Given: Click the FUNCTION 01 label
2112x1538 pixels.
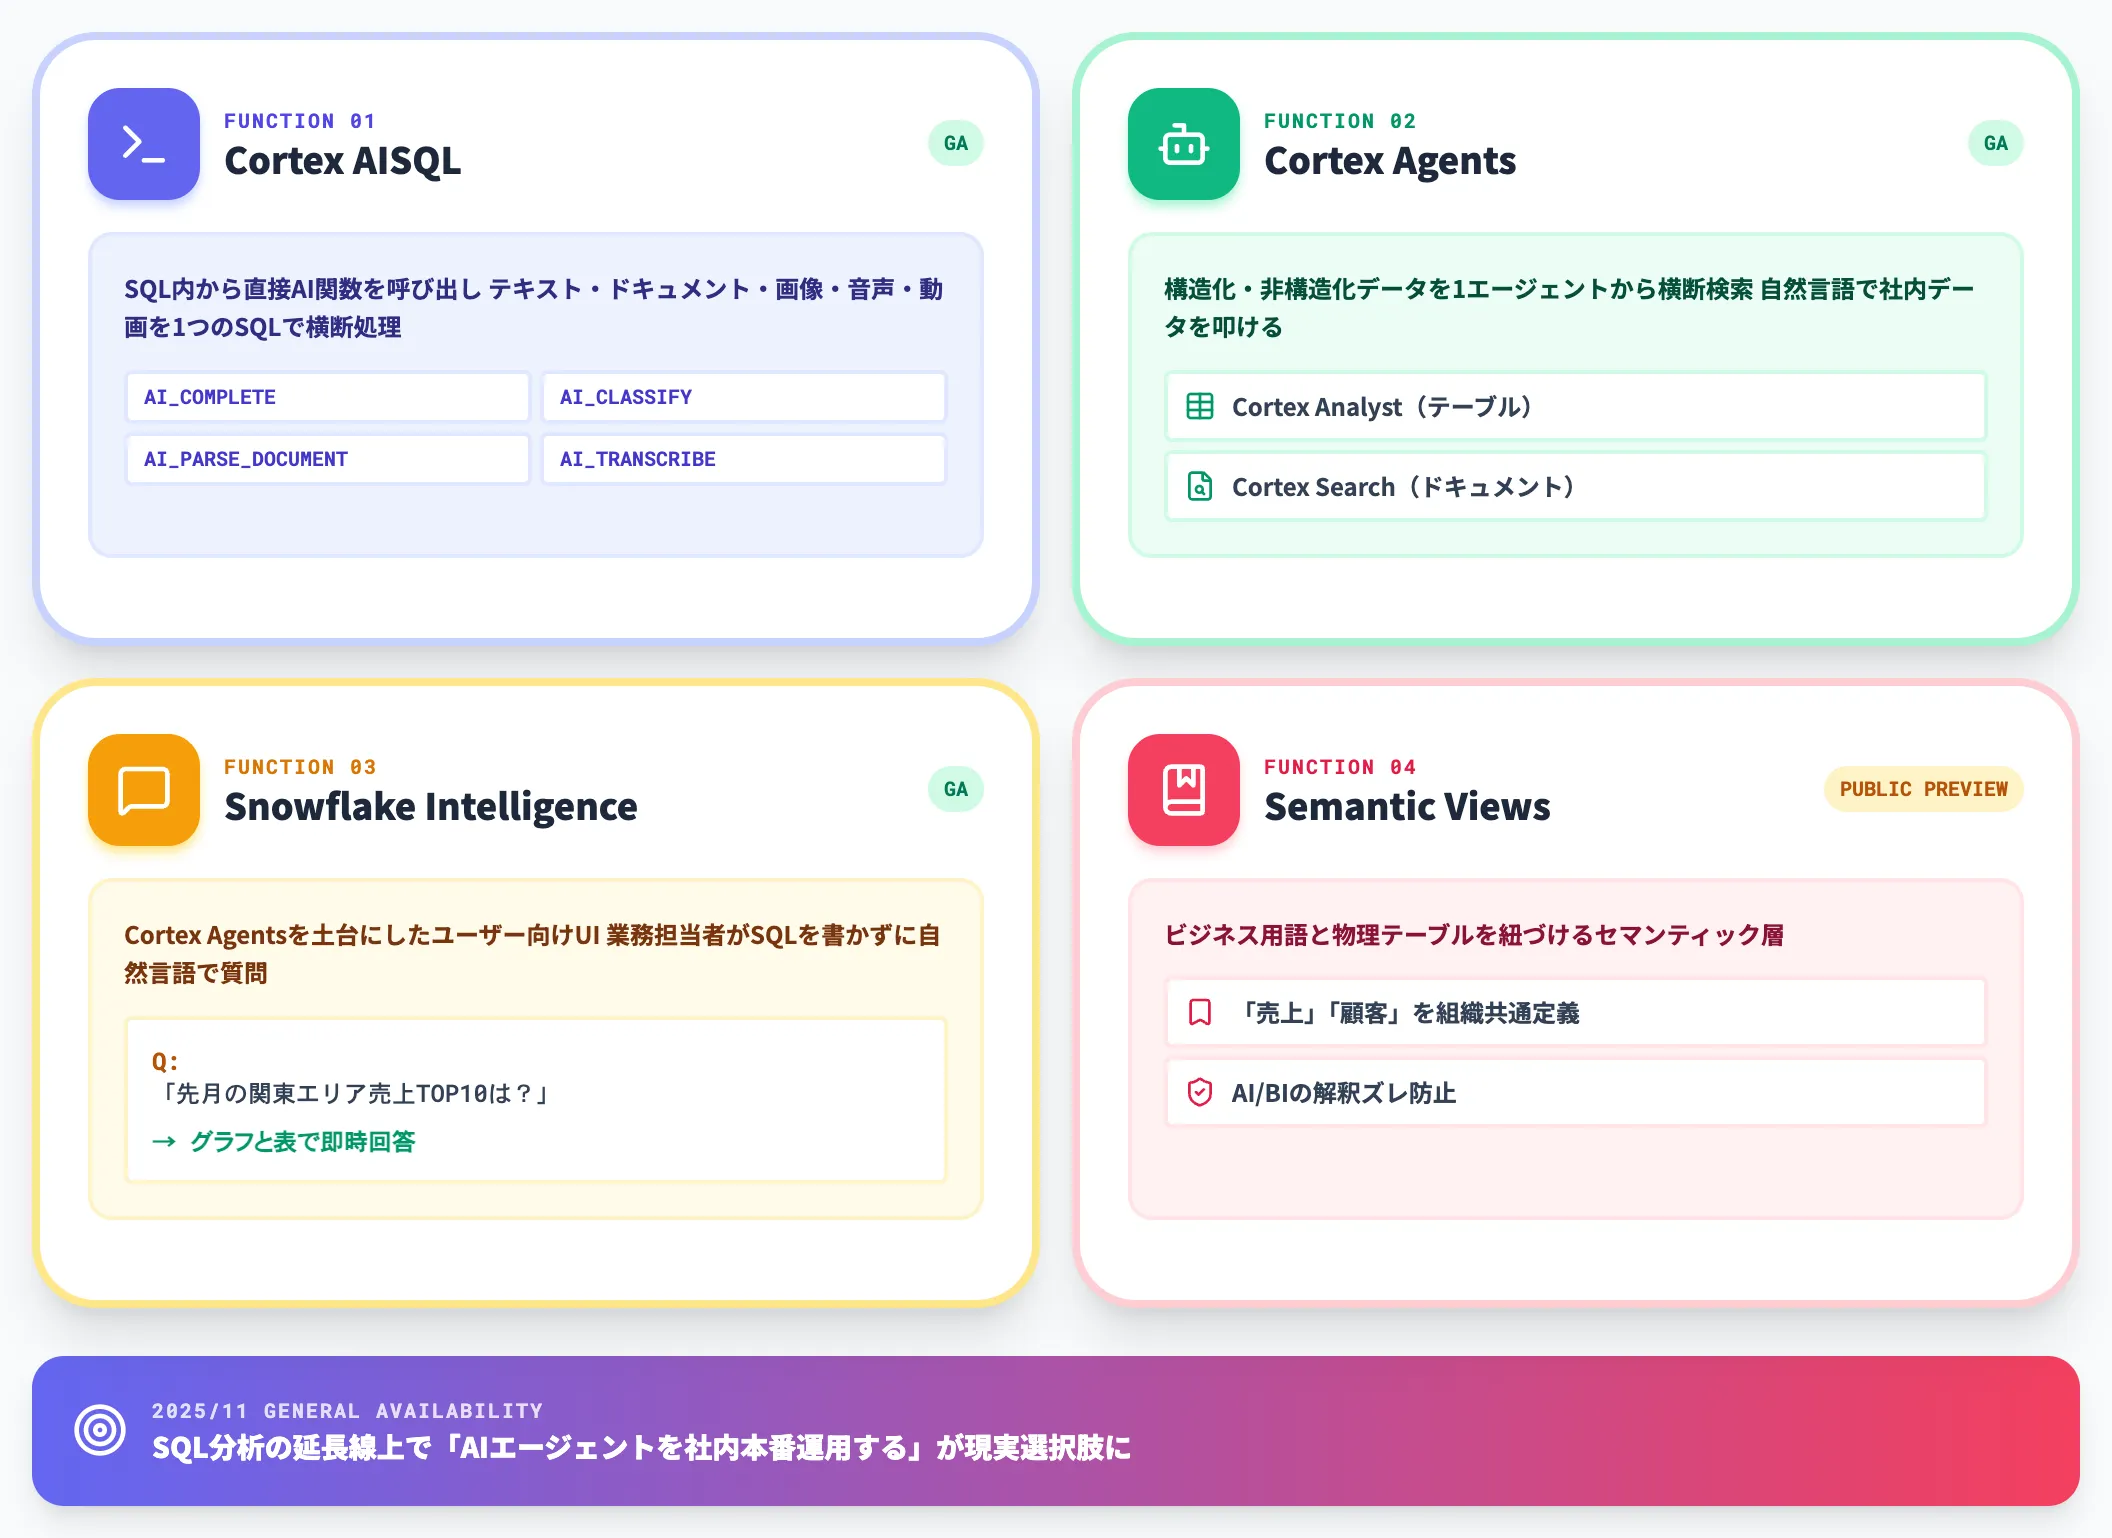Looking at the screenshot, I should click(x=300, y=121).
